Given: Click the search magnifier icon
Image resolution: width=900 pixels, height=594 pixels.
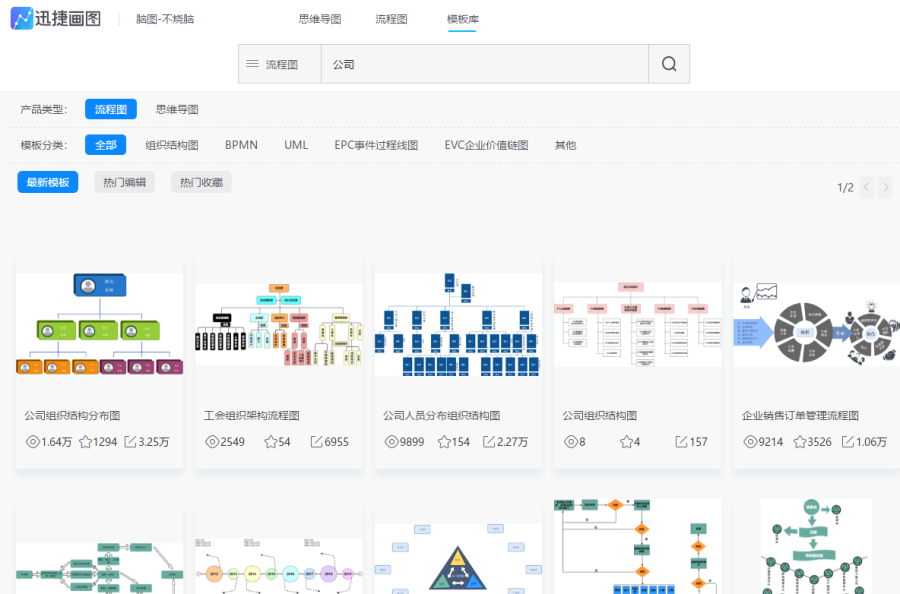Looking at the screenshot, I should (x=669, y=64).
